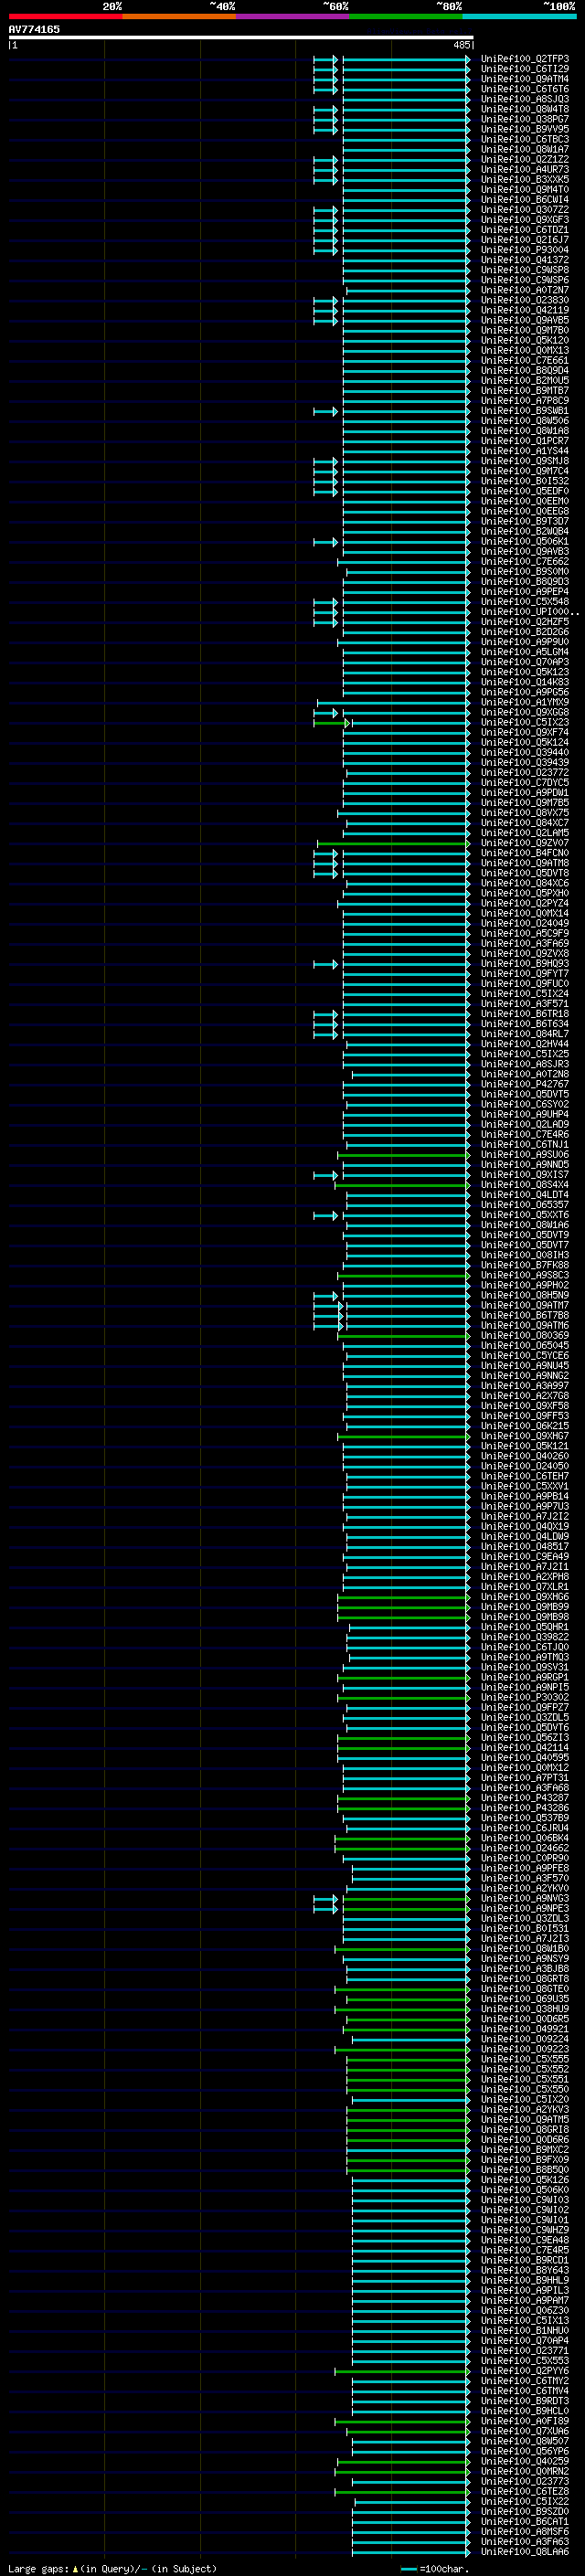Select hit label UniRef100_B6CAT1

(x=525, y=2521)
